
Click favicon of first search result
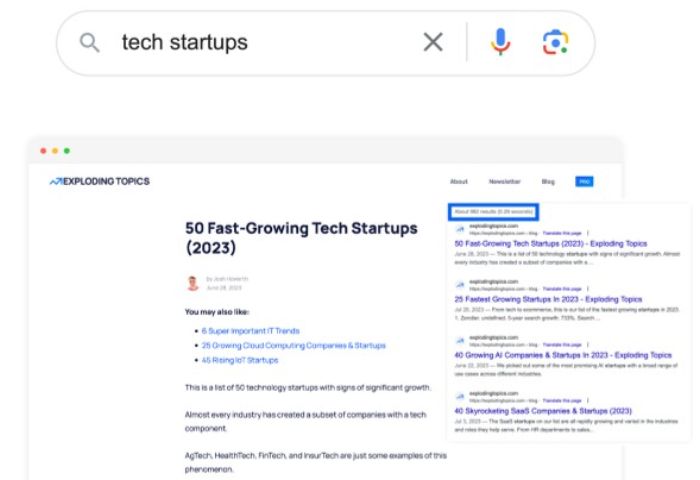pyautogui.click(x=460, y=230)
